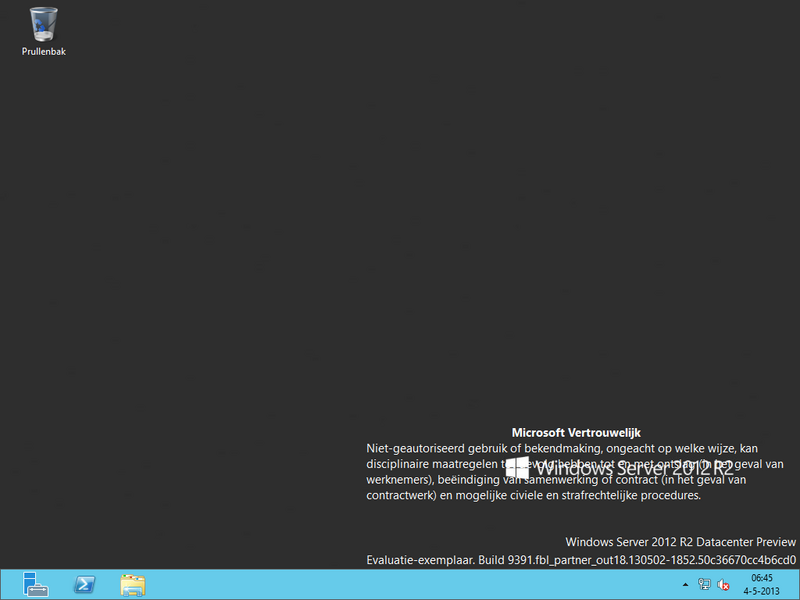Open the network status tray icon
Image resolution: width=800 pixels, height=600 pixels.
tap(704, 585)
